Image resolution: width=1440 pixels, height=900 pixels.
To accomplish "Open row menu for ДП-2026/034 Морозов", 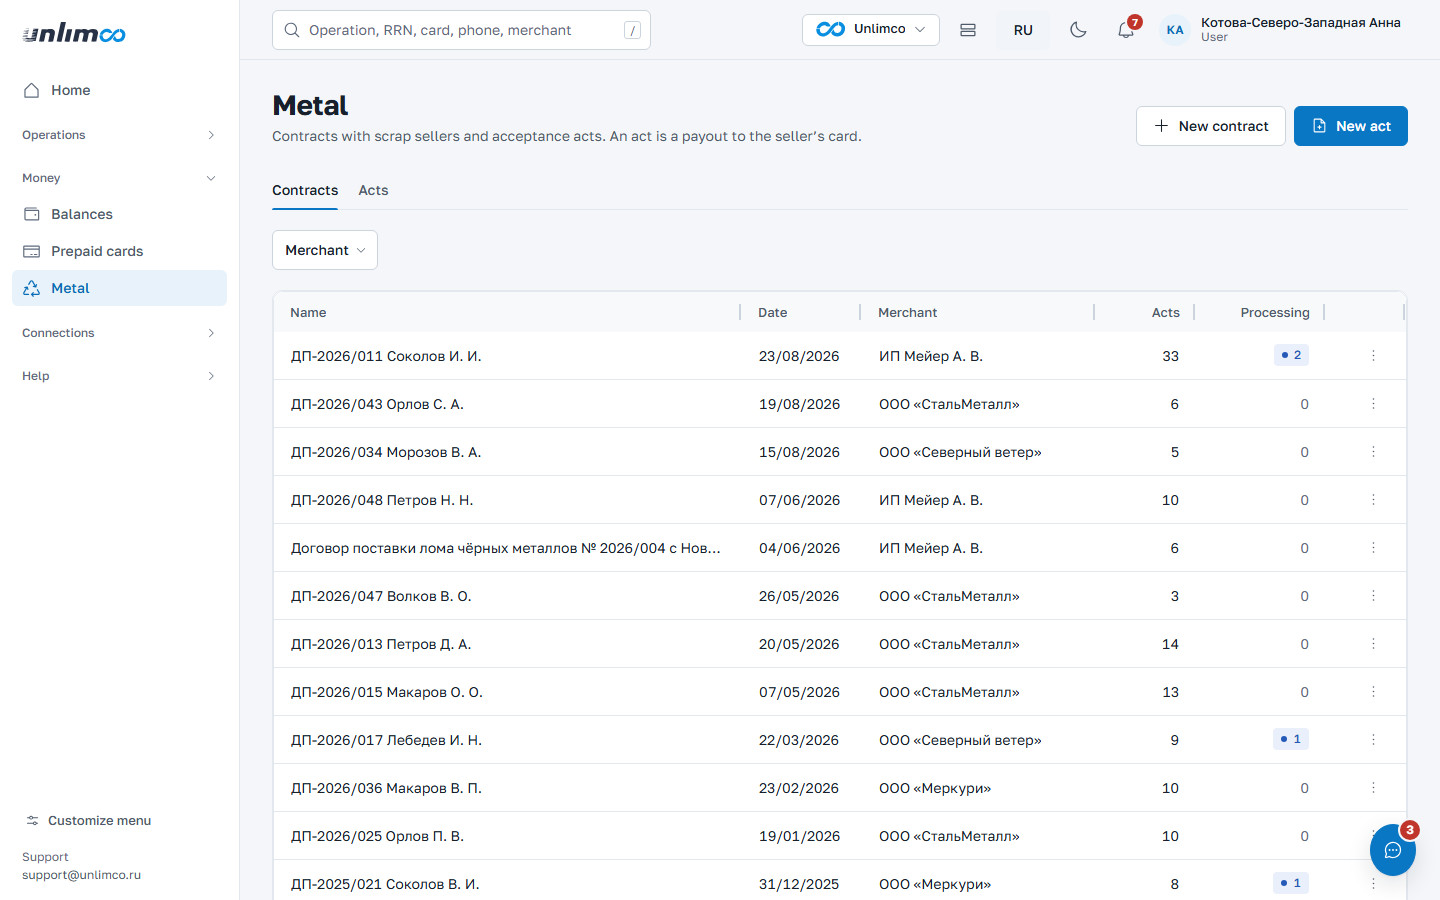I will [x=1373, y=452].
